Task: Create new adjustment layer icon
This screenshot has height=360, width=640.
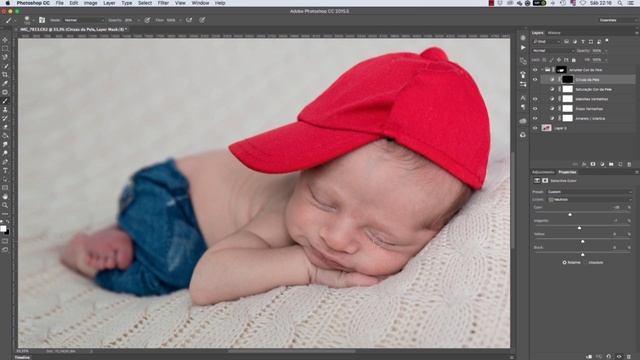Action: click(602, 164)
